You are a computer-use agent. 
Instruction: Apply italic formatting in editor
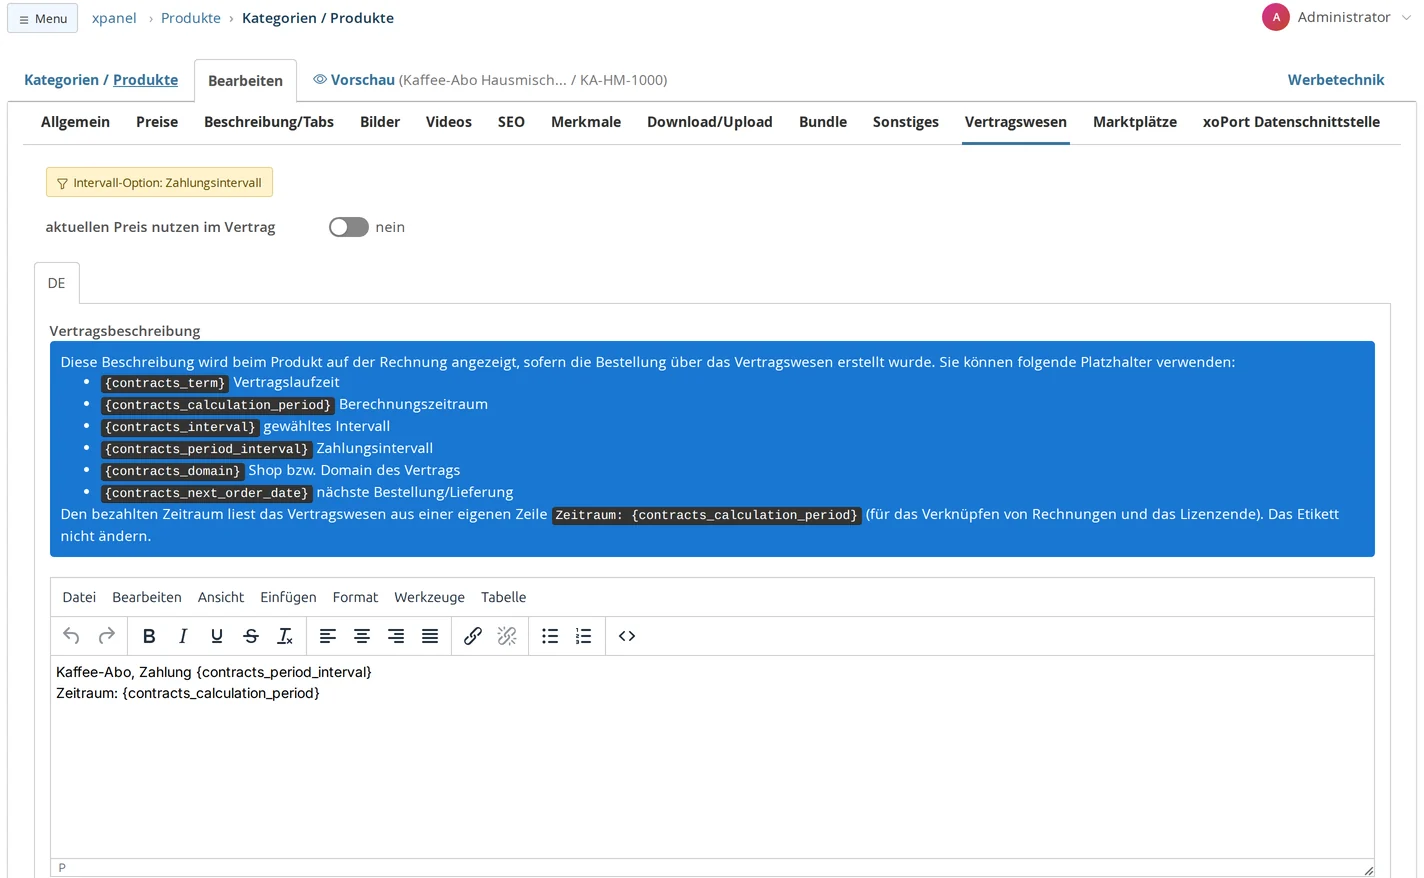click(183, 636)
